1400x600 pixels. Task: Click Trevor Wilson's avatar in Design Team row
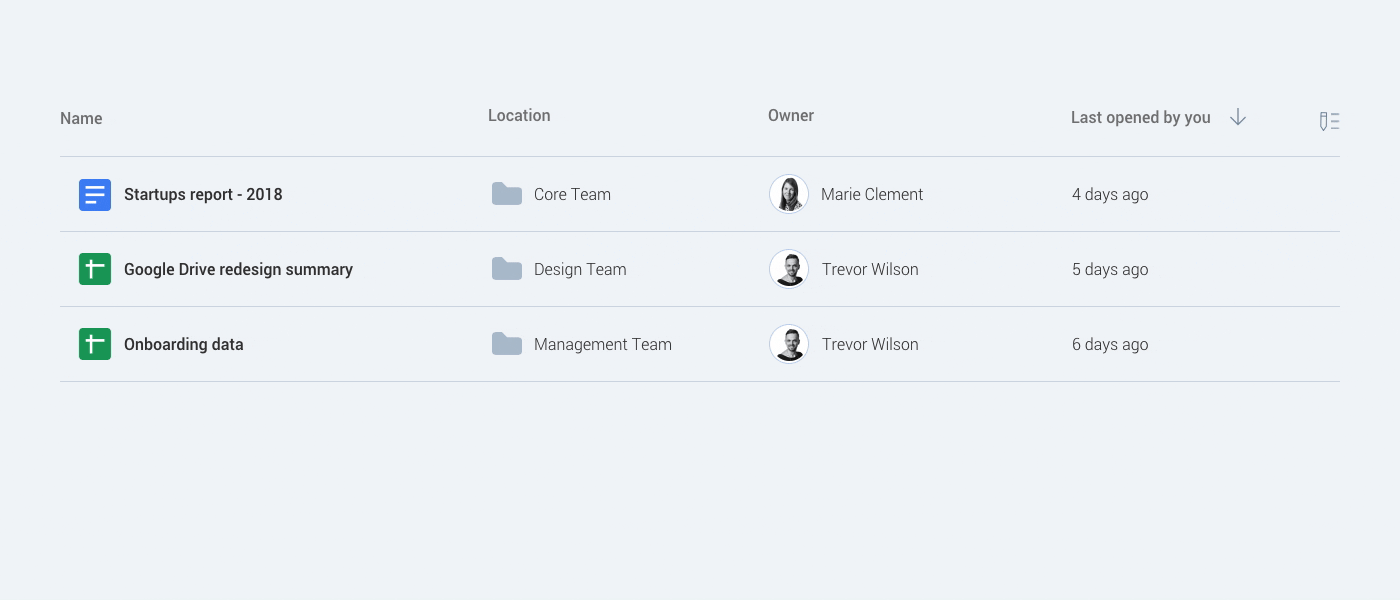point(789,269)
